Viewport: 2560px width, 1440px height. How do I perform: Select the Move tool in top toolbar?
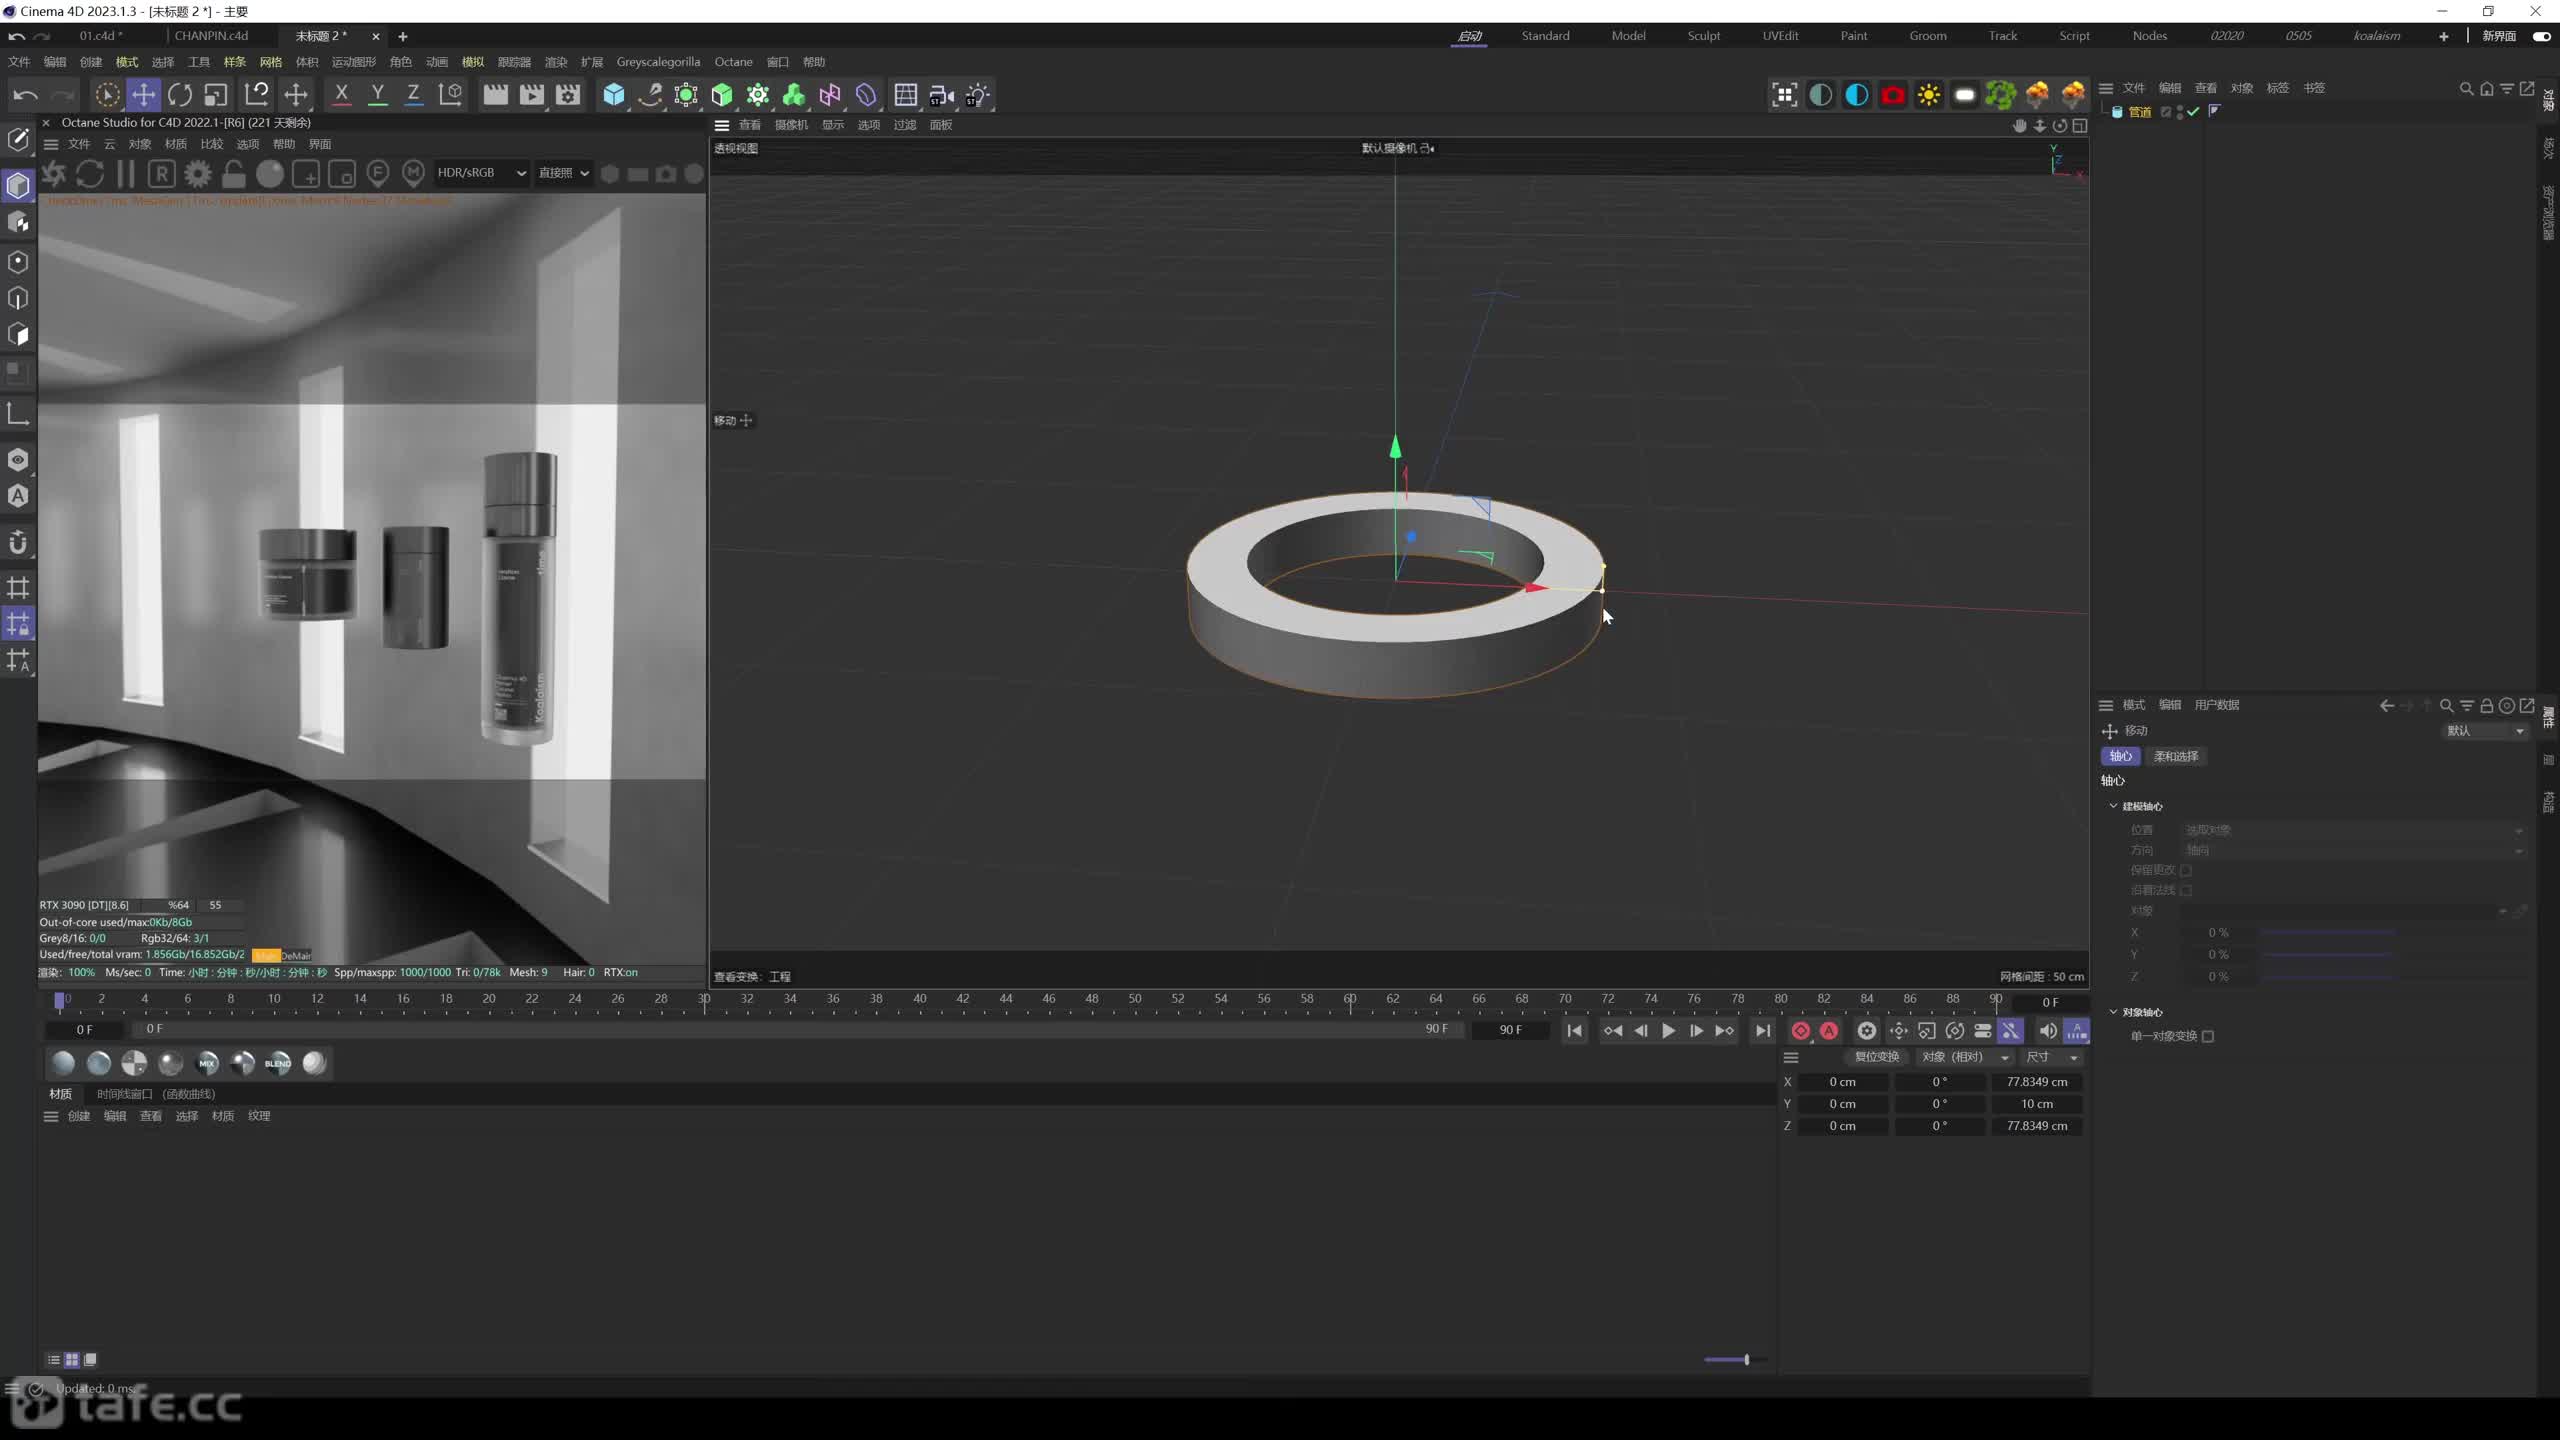pyautogui.click(x=143, y=95)
